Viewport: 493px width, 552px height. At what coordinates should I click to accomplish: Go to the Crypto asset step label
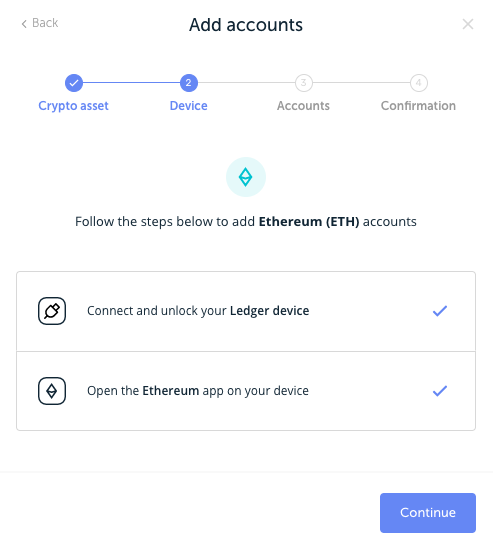[73, 106]
